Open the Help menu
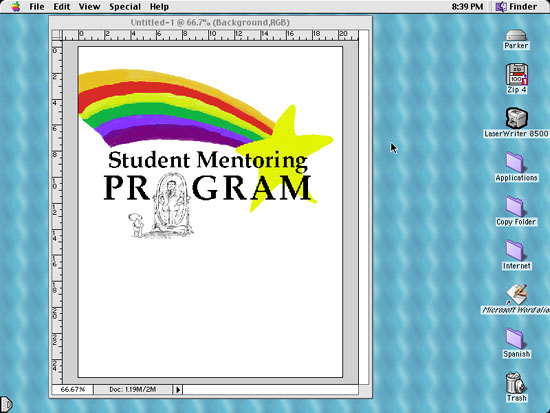The width and height of the screenshot is (550, 413). coord(159,7)
